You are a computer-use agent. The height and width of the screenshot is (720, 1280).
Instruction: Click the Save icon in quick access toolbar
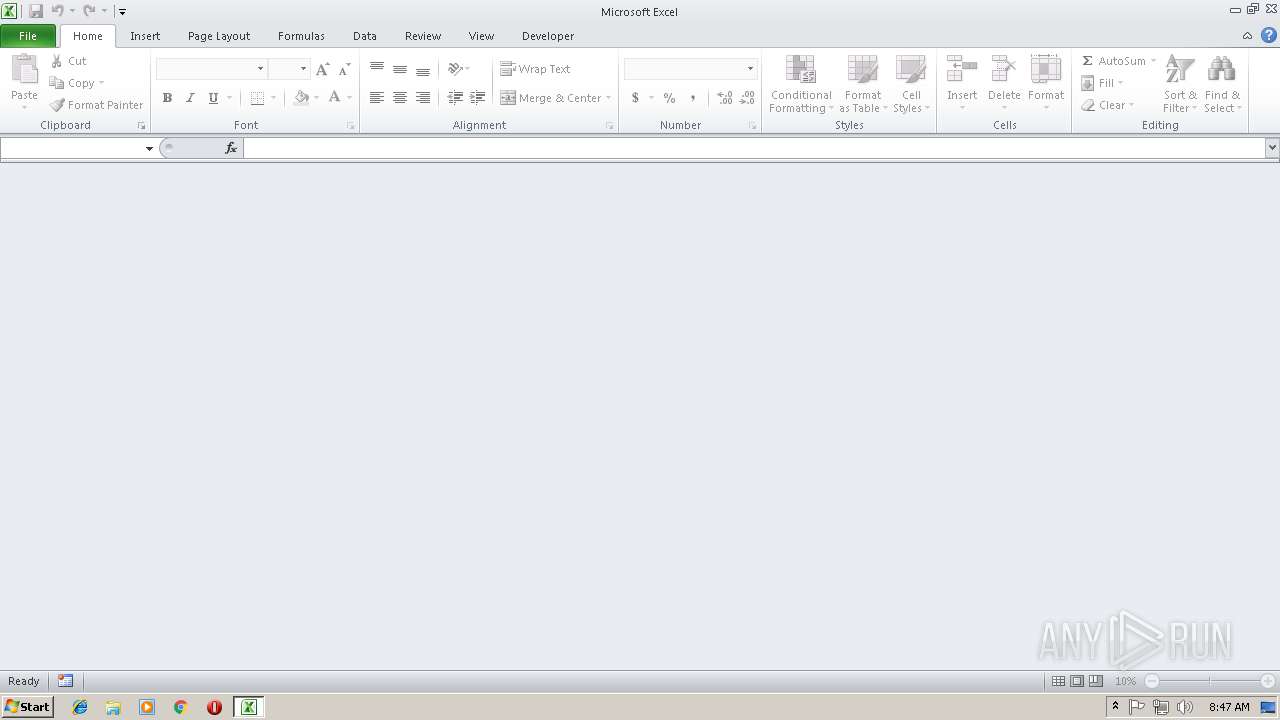(x=36, y=11)
